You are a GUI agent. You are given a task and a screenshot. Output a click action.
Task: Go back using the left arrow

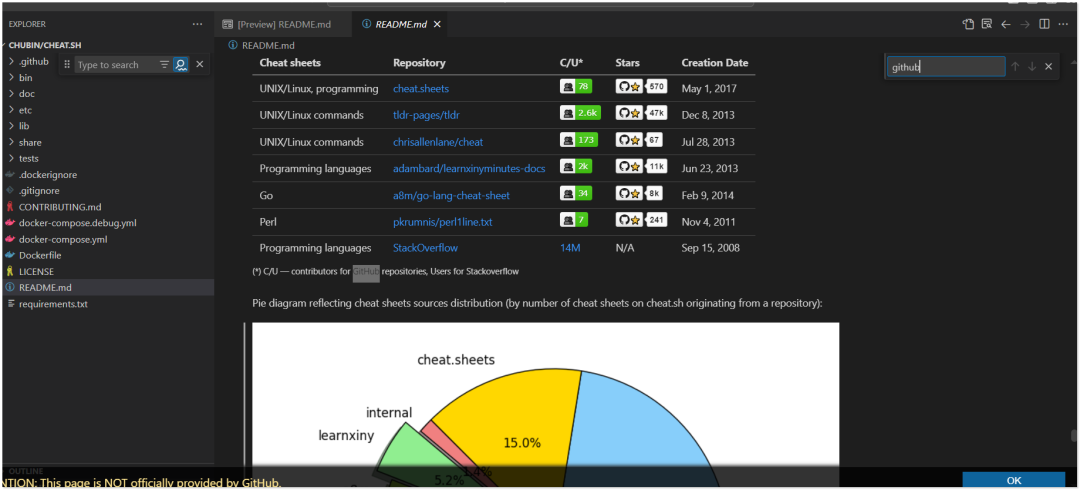[1006, 24]
